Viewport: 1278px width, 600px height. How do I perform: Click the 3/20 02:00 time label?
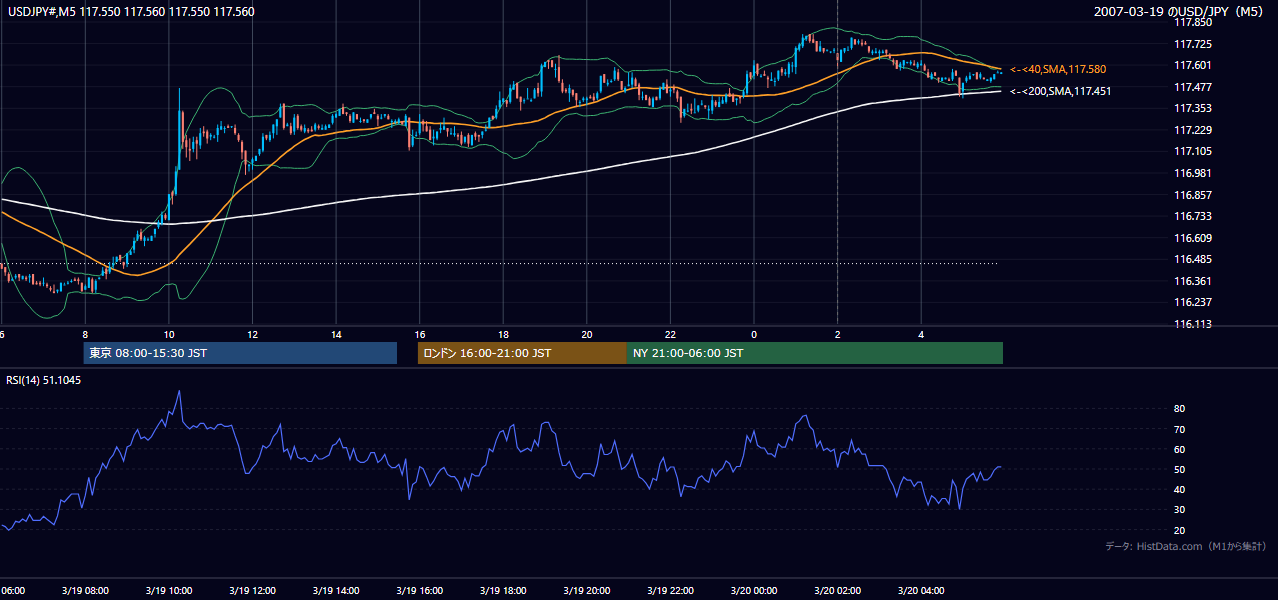click(837, 591)
